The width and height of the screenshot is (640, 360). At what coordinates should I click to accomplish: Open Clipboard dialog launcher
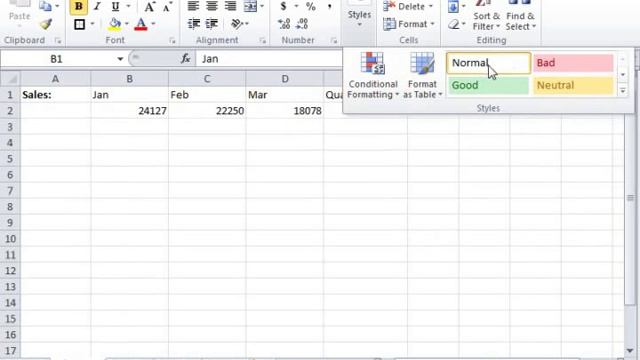(58, 40)
